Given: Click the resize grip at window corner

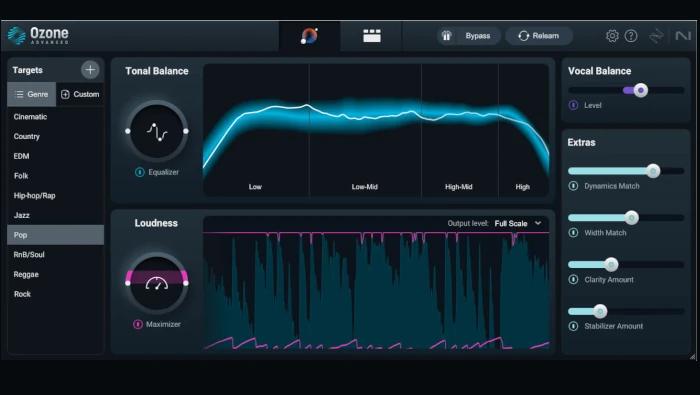Looking at the screenshot, I should coord(692,356).
